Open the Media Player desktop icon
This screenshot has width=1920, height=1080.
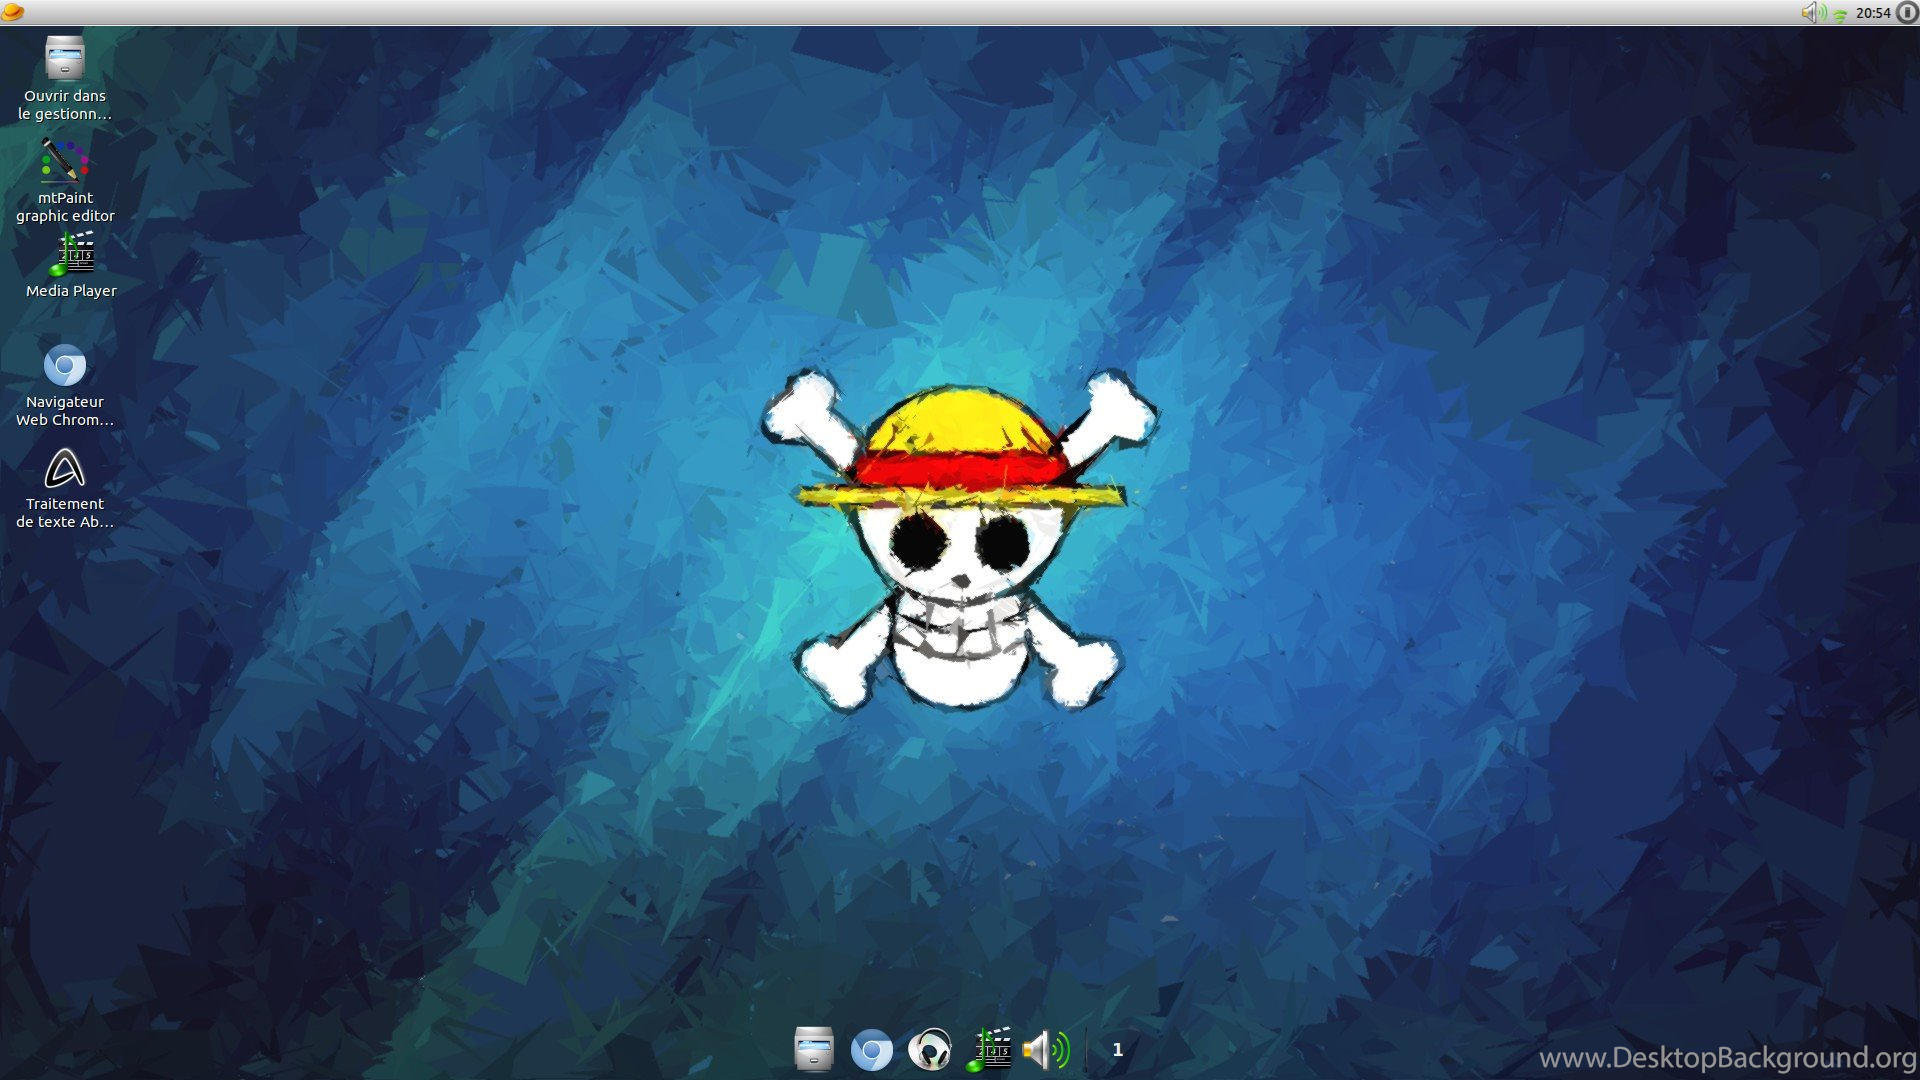72,254
